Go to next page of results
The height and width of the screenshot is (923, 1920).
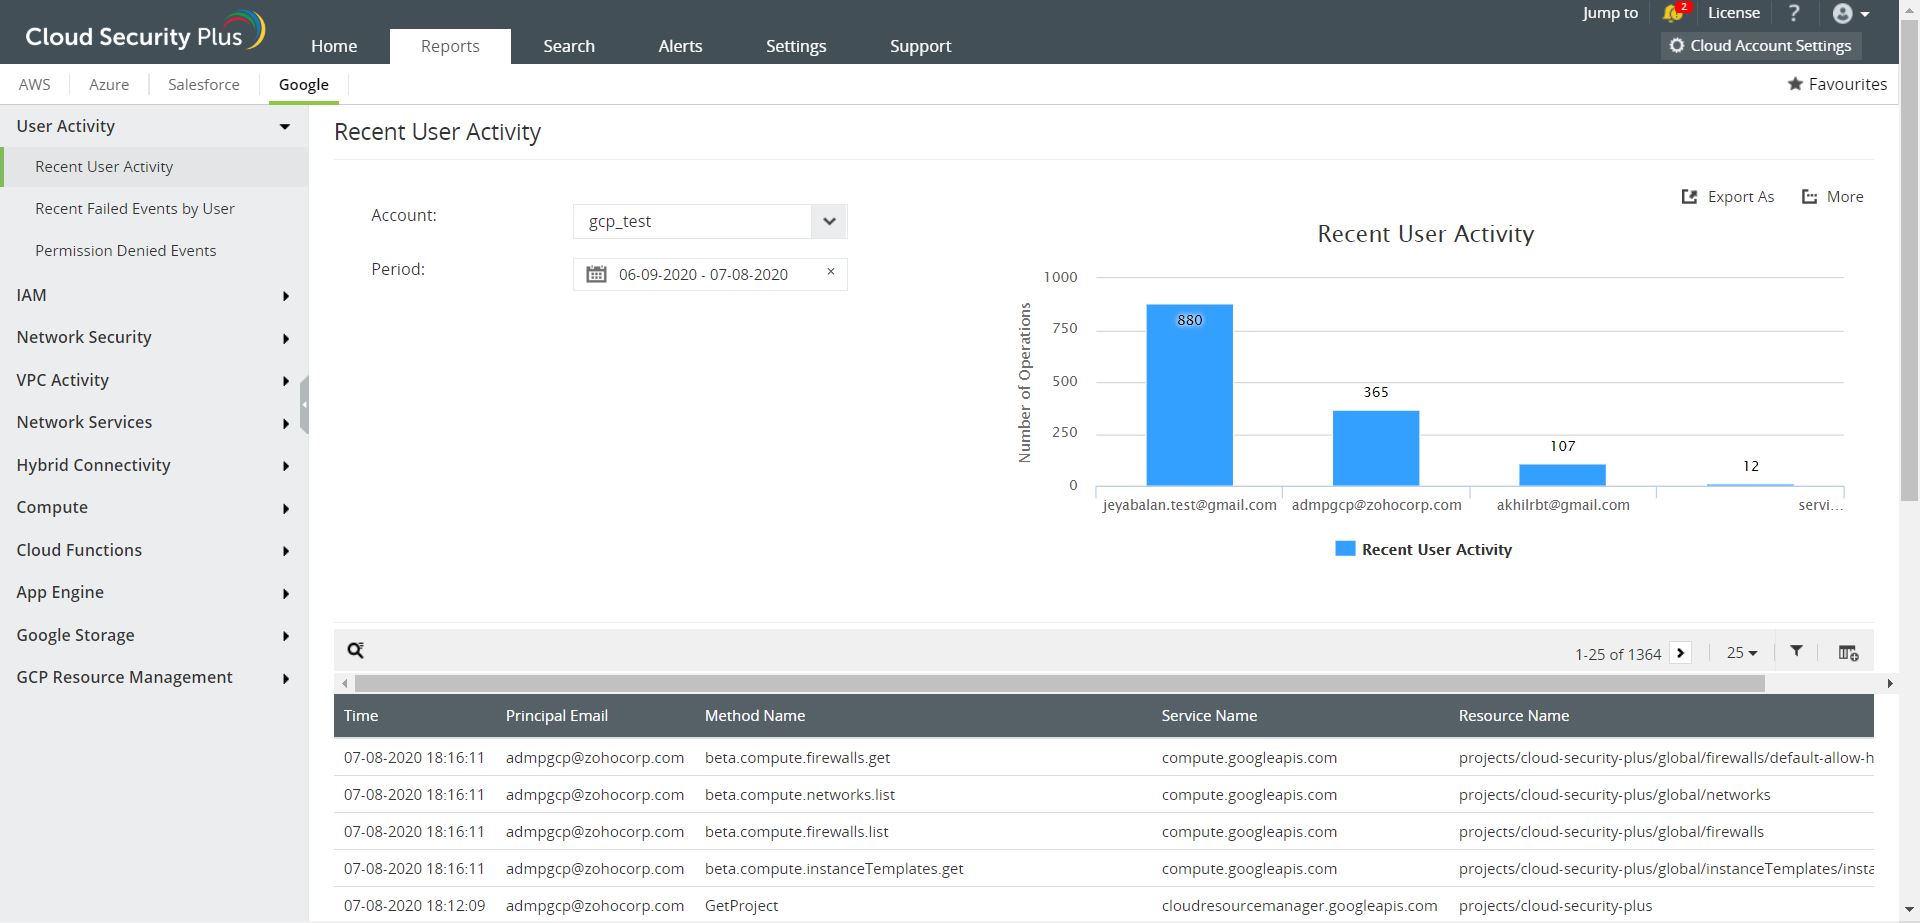point(1681,653)
